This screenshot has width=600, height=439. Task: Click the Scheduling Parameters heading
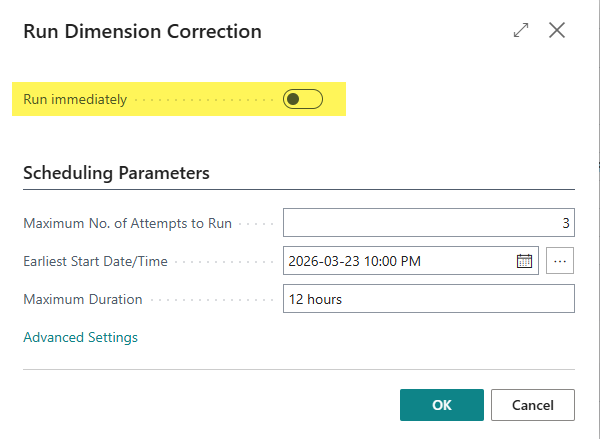coord(116,173)
